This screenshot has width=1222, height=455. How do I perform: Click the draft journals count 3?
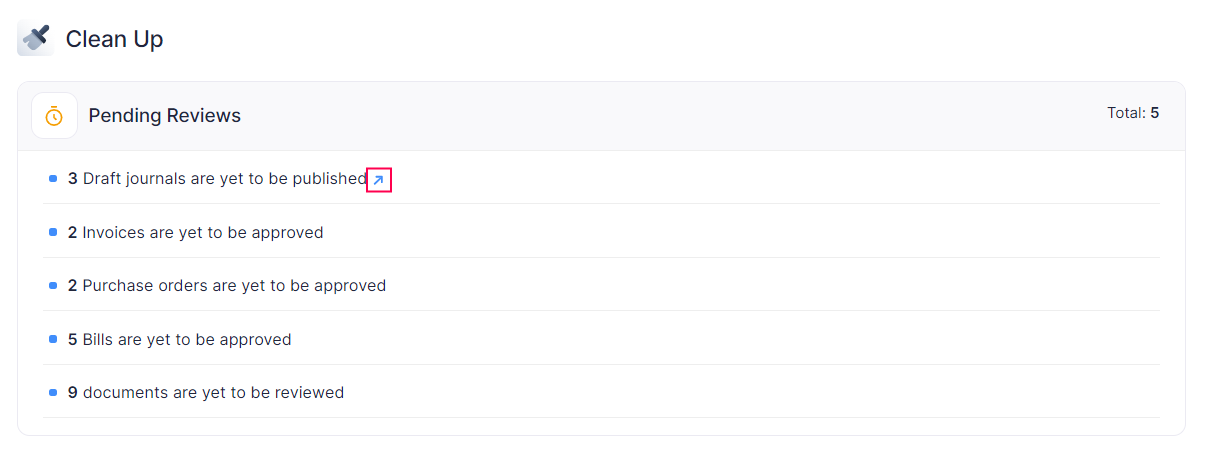click(x=72, y=179)
